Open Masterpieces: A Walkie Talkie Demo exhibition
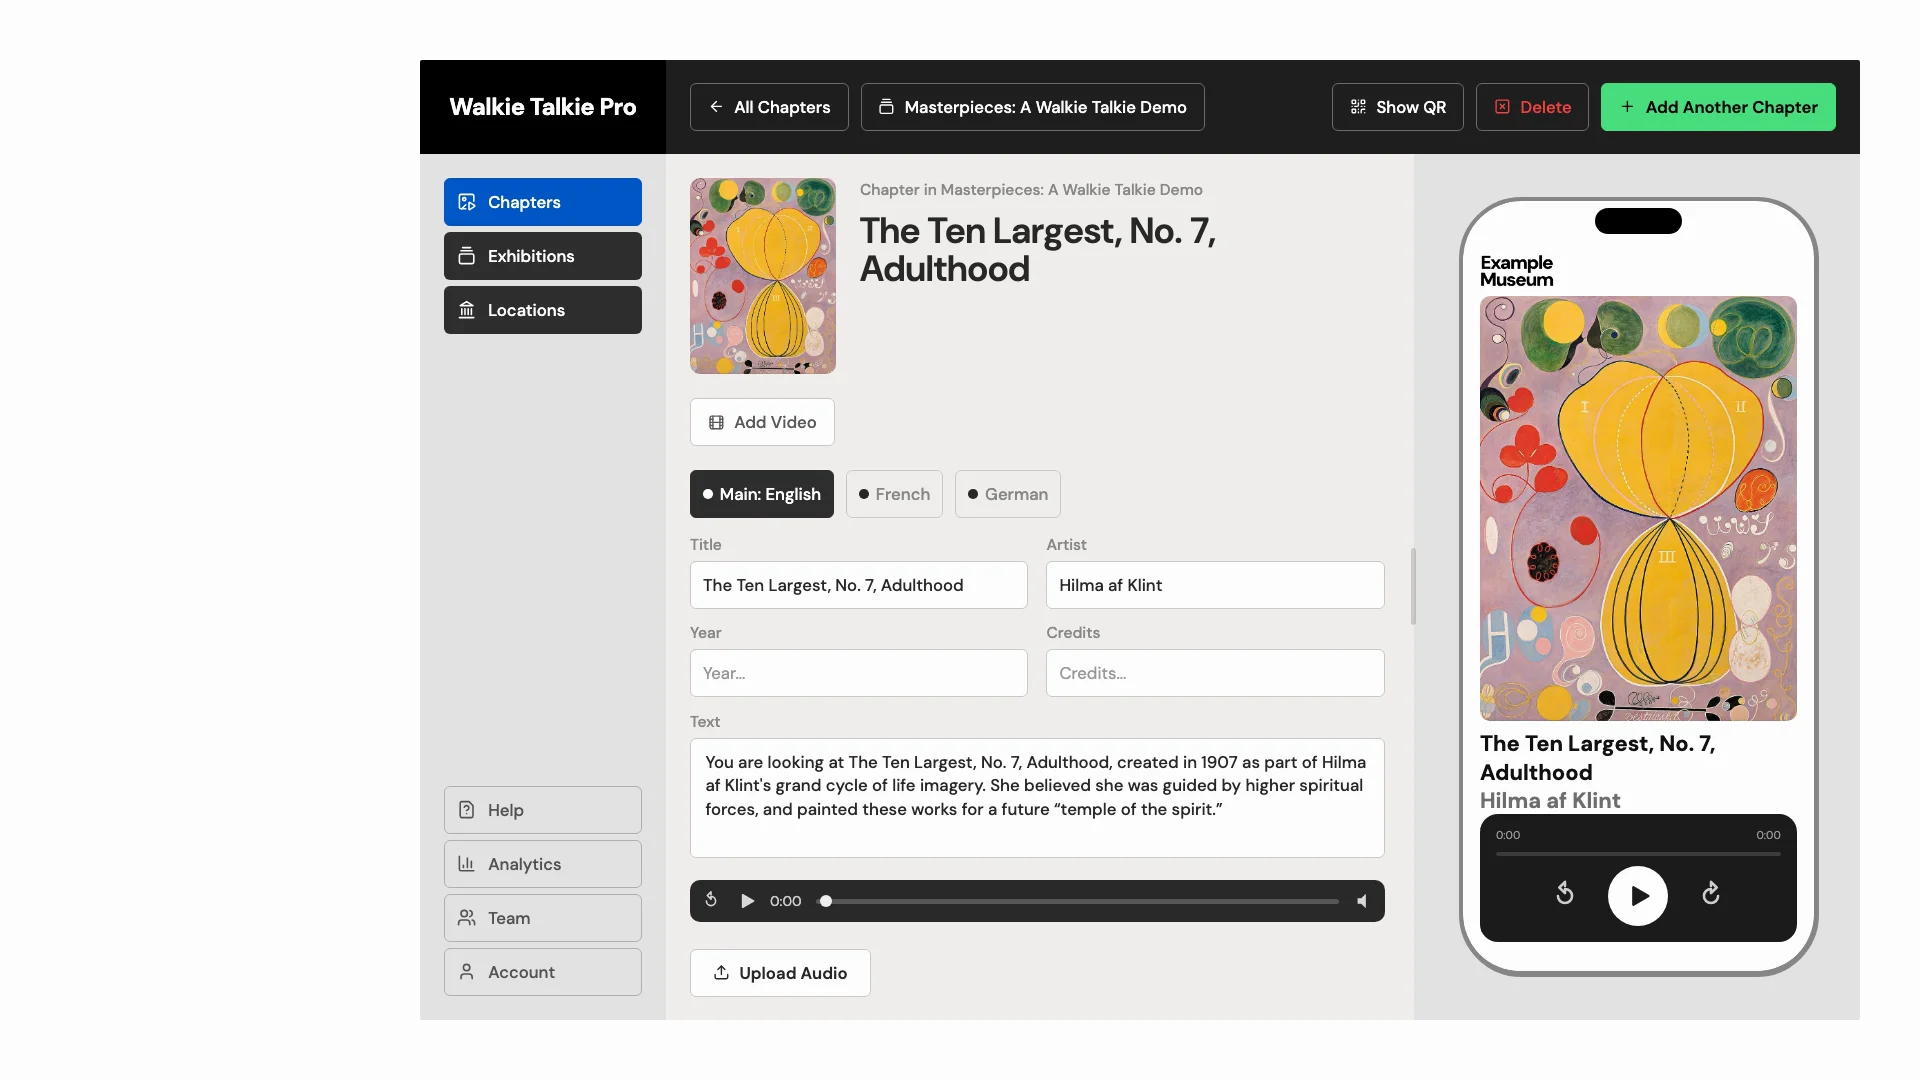This screenshot has height=1080, width=1920. [1032, 107]
